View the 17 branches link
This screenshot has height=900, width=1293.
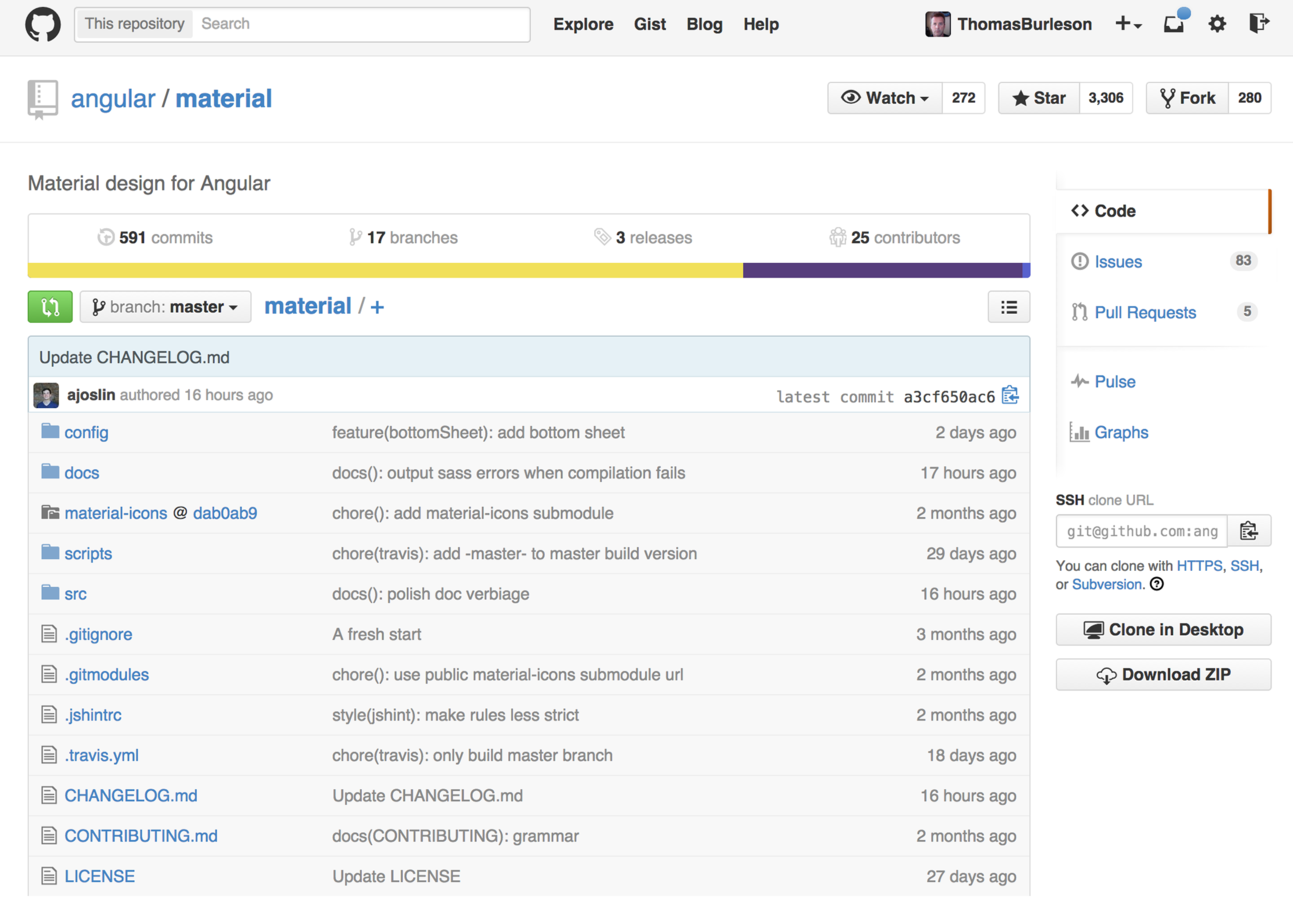[403, 238]
